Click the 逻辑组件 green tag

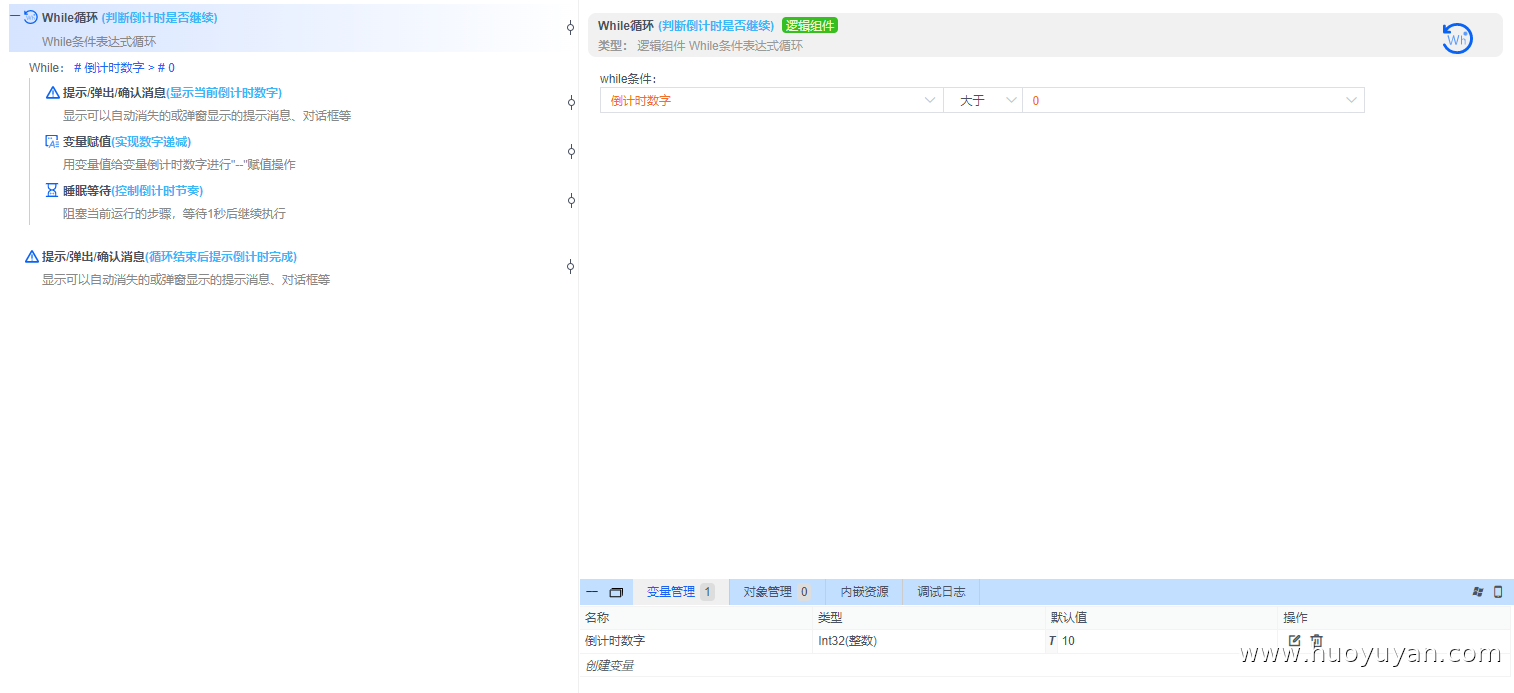(x=810, y=25)
